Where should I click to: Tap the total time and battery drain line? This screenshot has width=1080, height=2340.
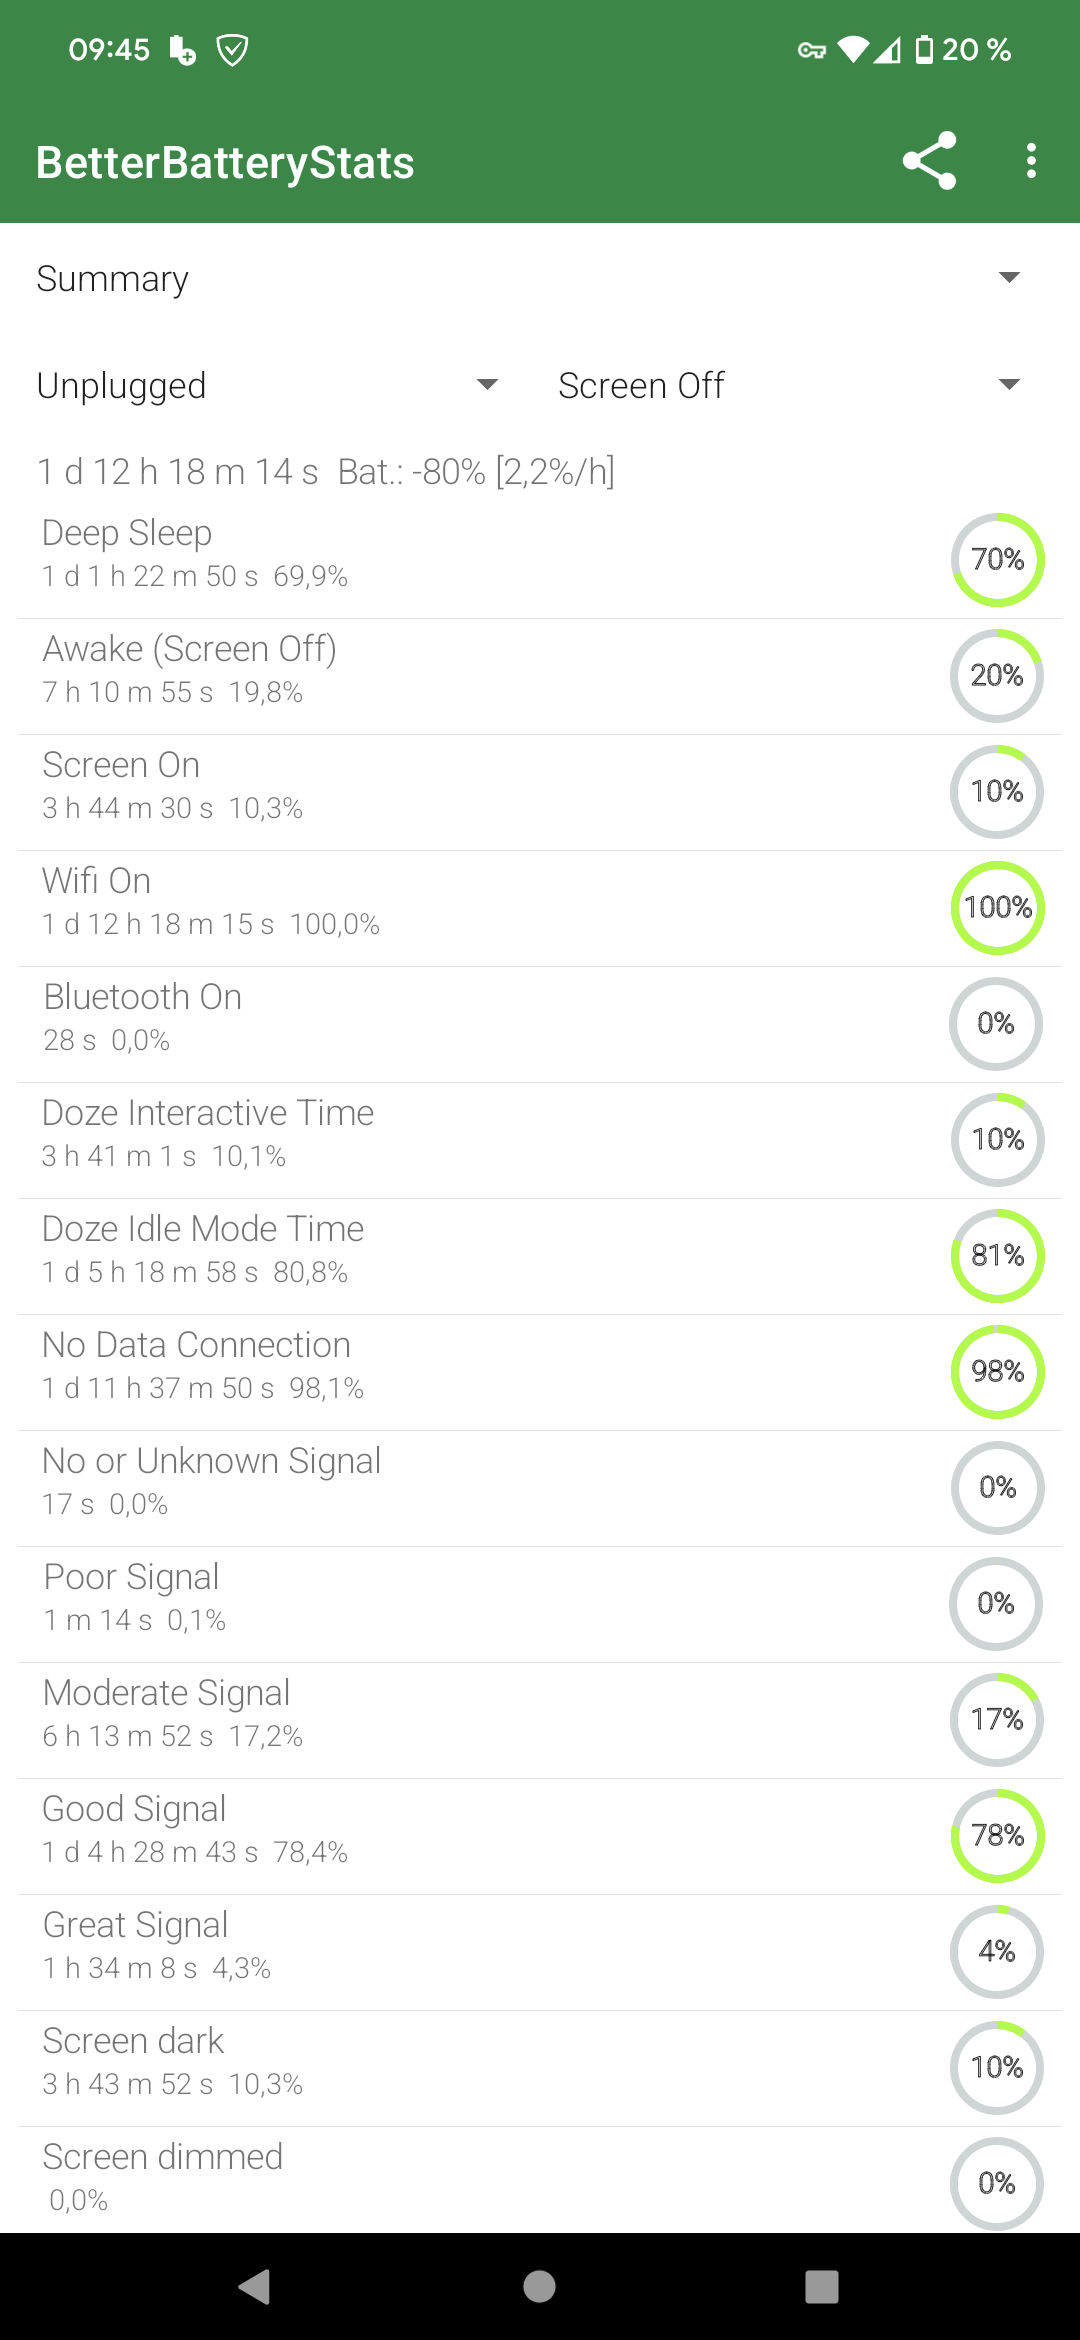click(x=326, y=471)
